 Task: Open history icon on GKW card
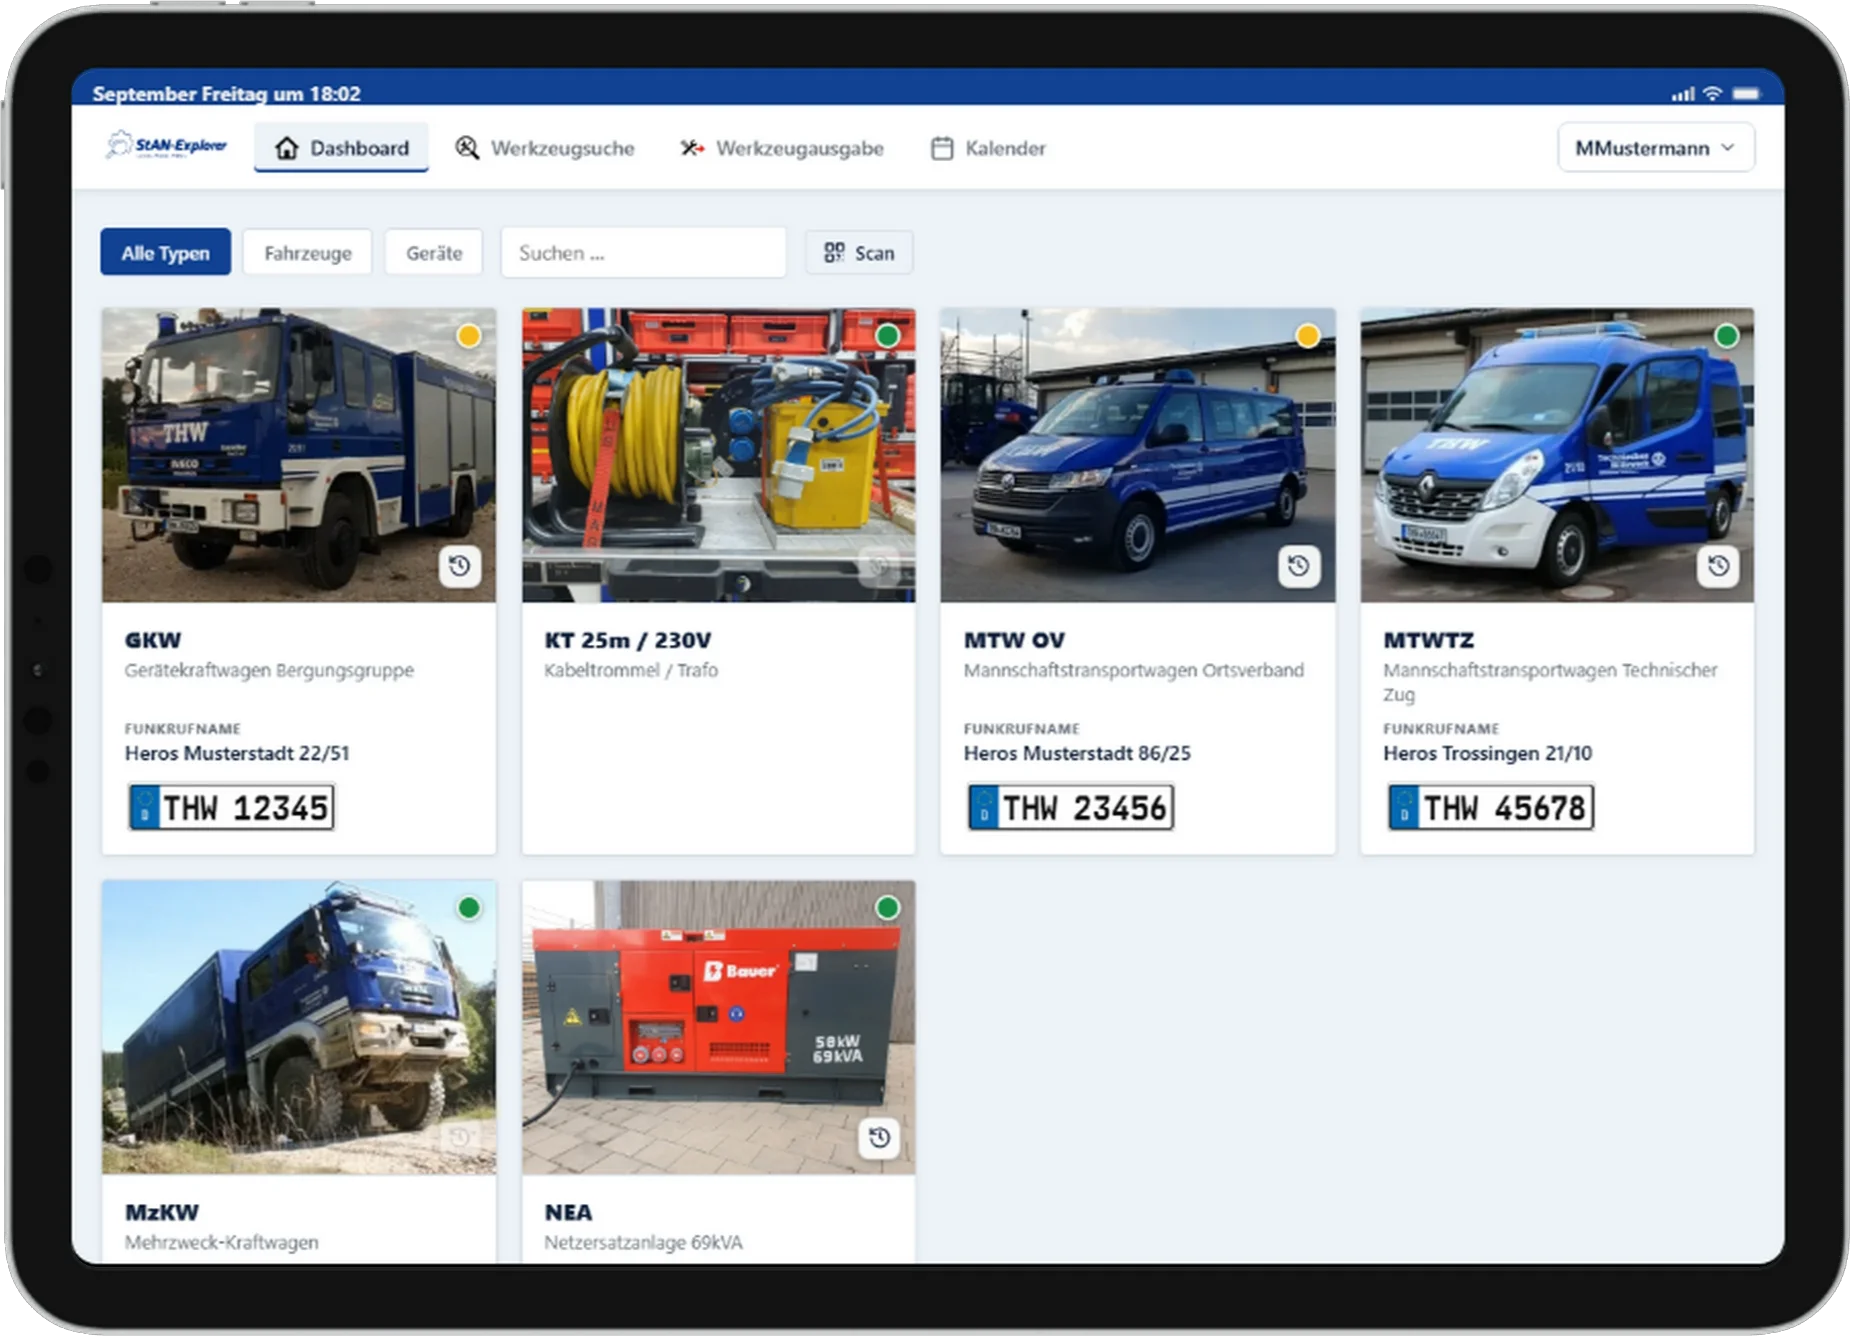460,567
